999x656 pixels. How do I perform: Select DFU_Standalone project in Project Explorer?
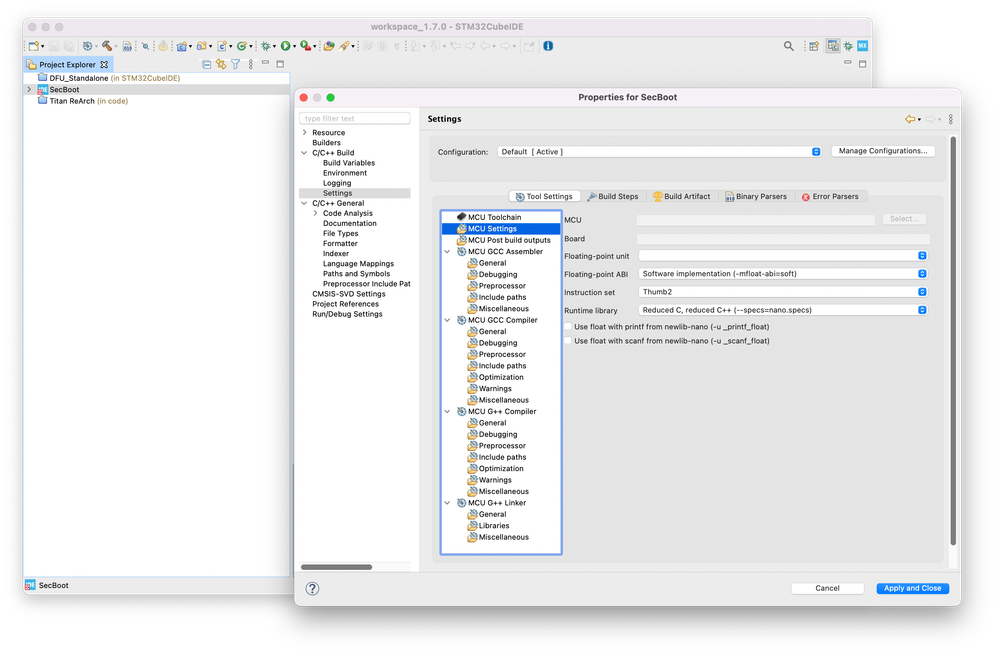click(109, 78)
